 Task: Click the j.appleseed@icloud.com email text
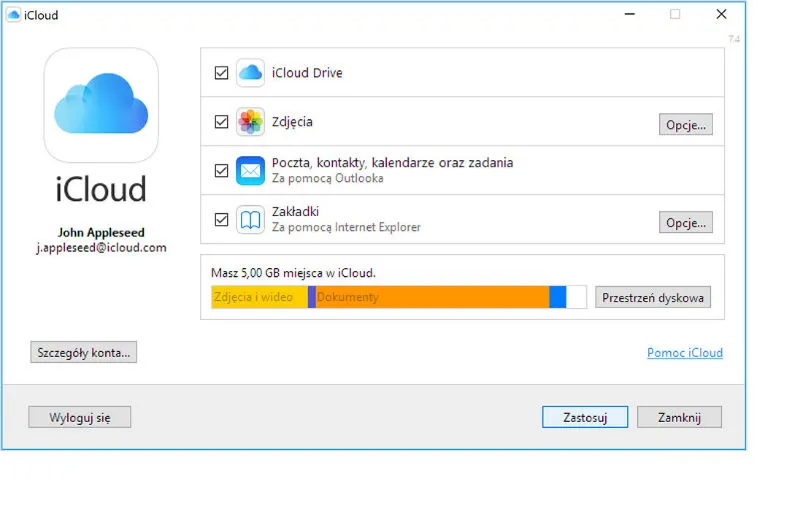[101, 248]
